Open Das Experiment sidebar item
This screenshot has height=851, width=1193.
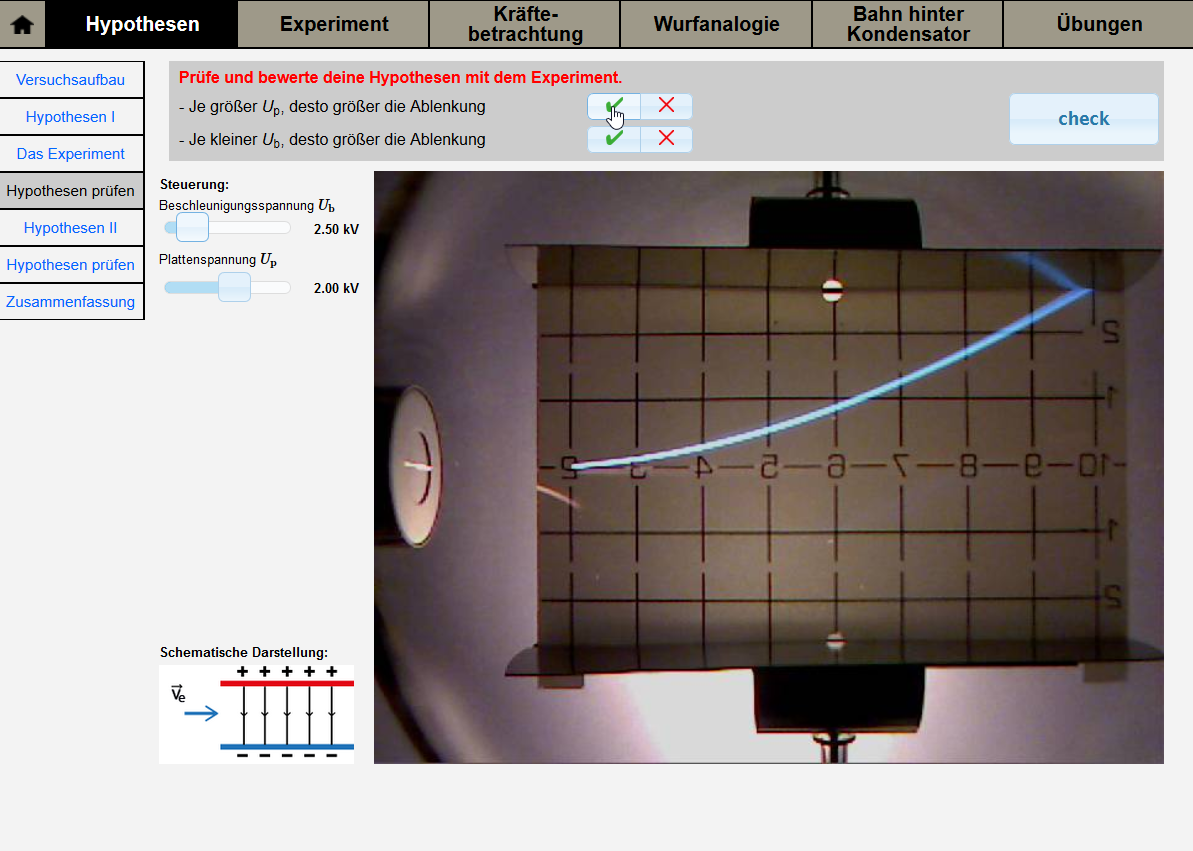71,154
